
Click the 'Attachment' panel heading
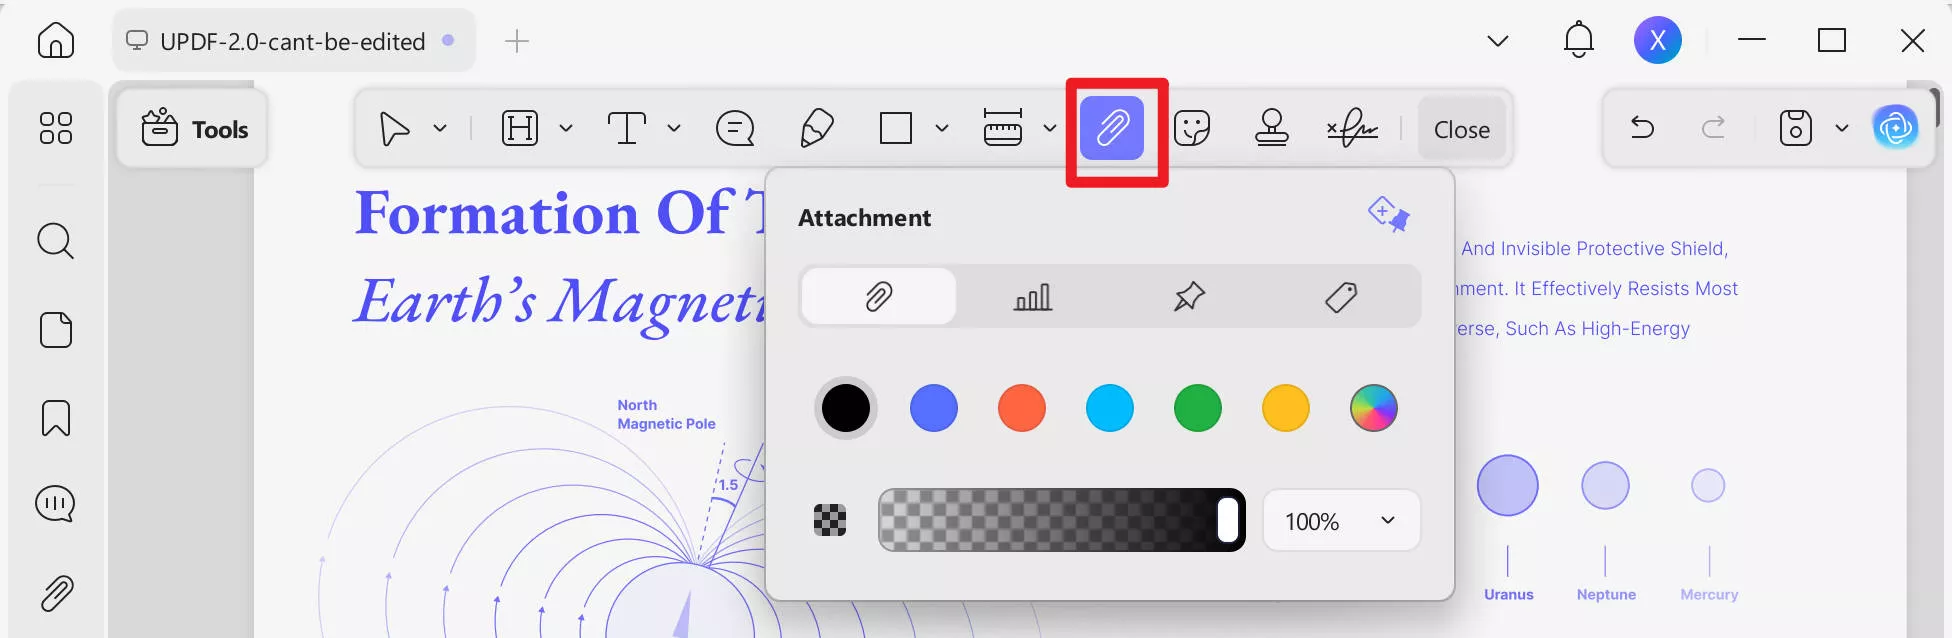[x=865, y=218]
